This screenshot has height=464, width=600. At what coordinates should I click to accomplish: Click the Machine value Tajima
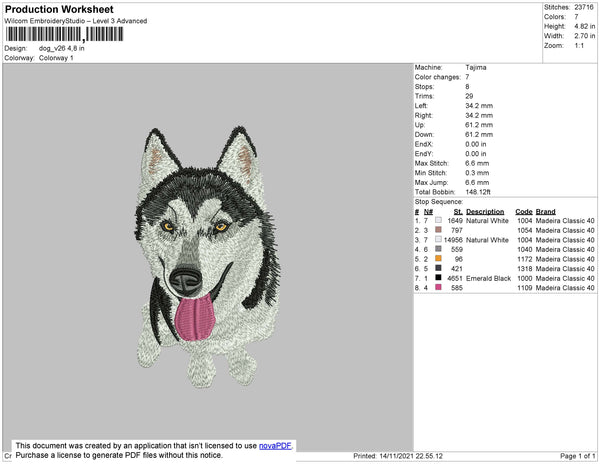coord(476,67)
